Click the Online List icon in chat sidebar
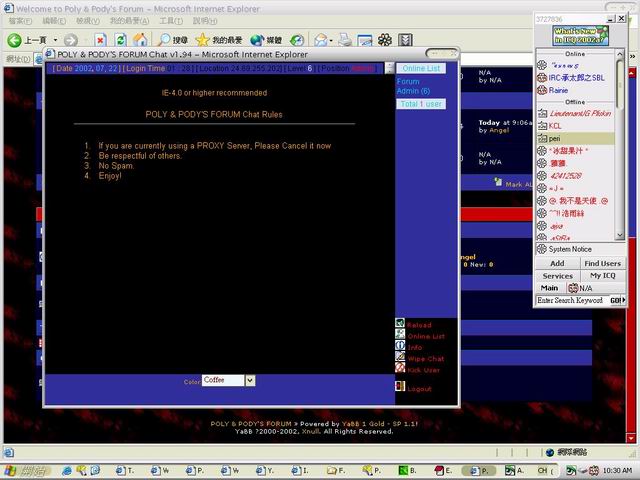The height and width of the screenshot is (480, 640). (x=400, y=334)
